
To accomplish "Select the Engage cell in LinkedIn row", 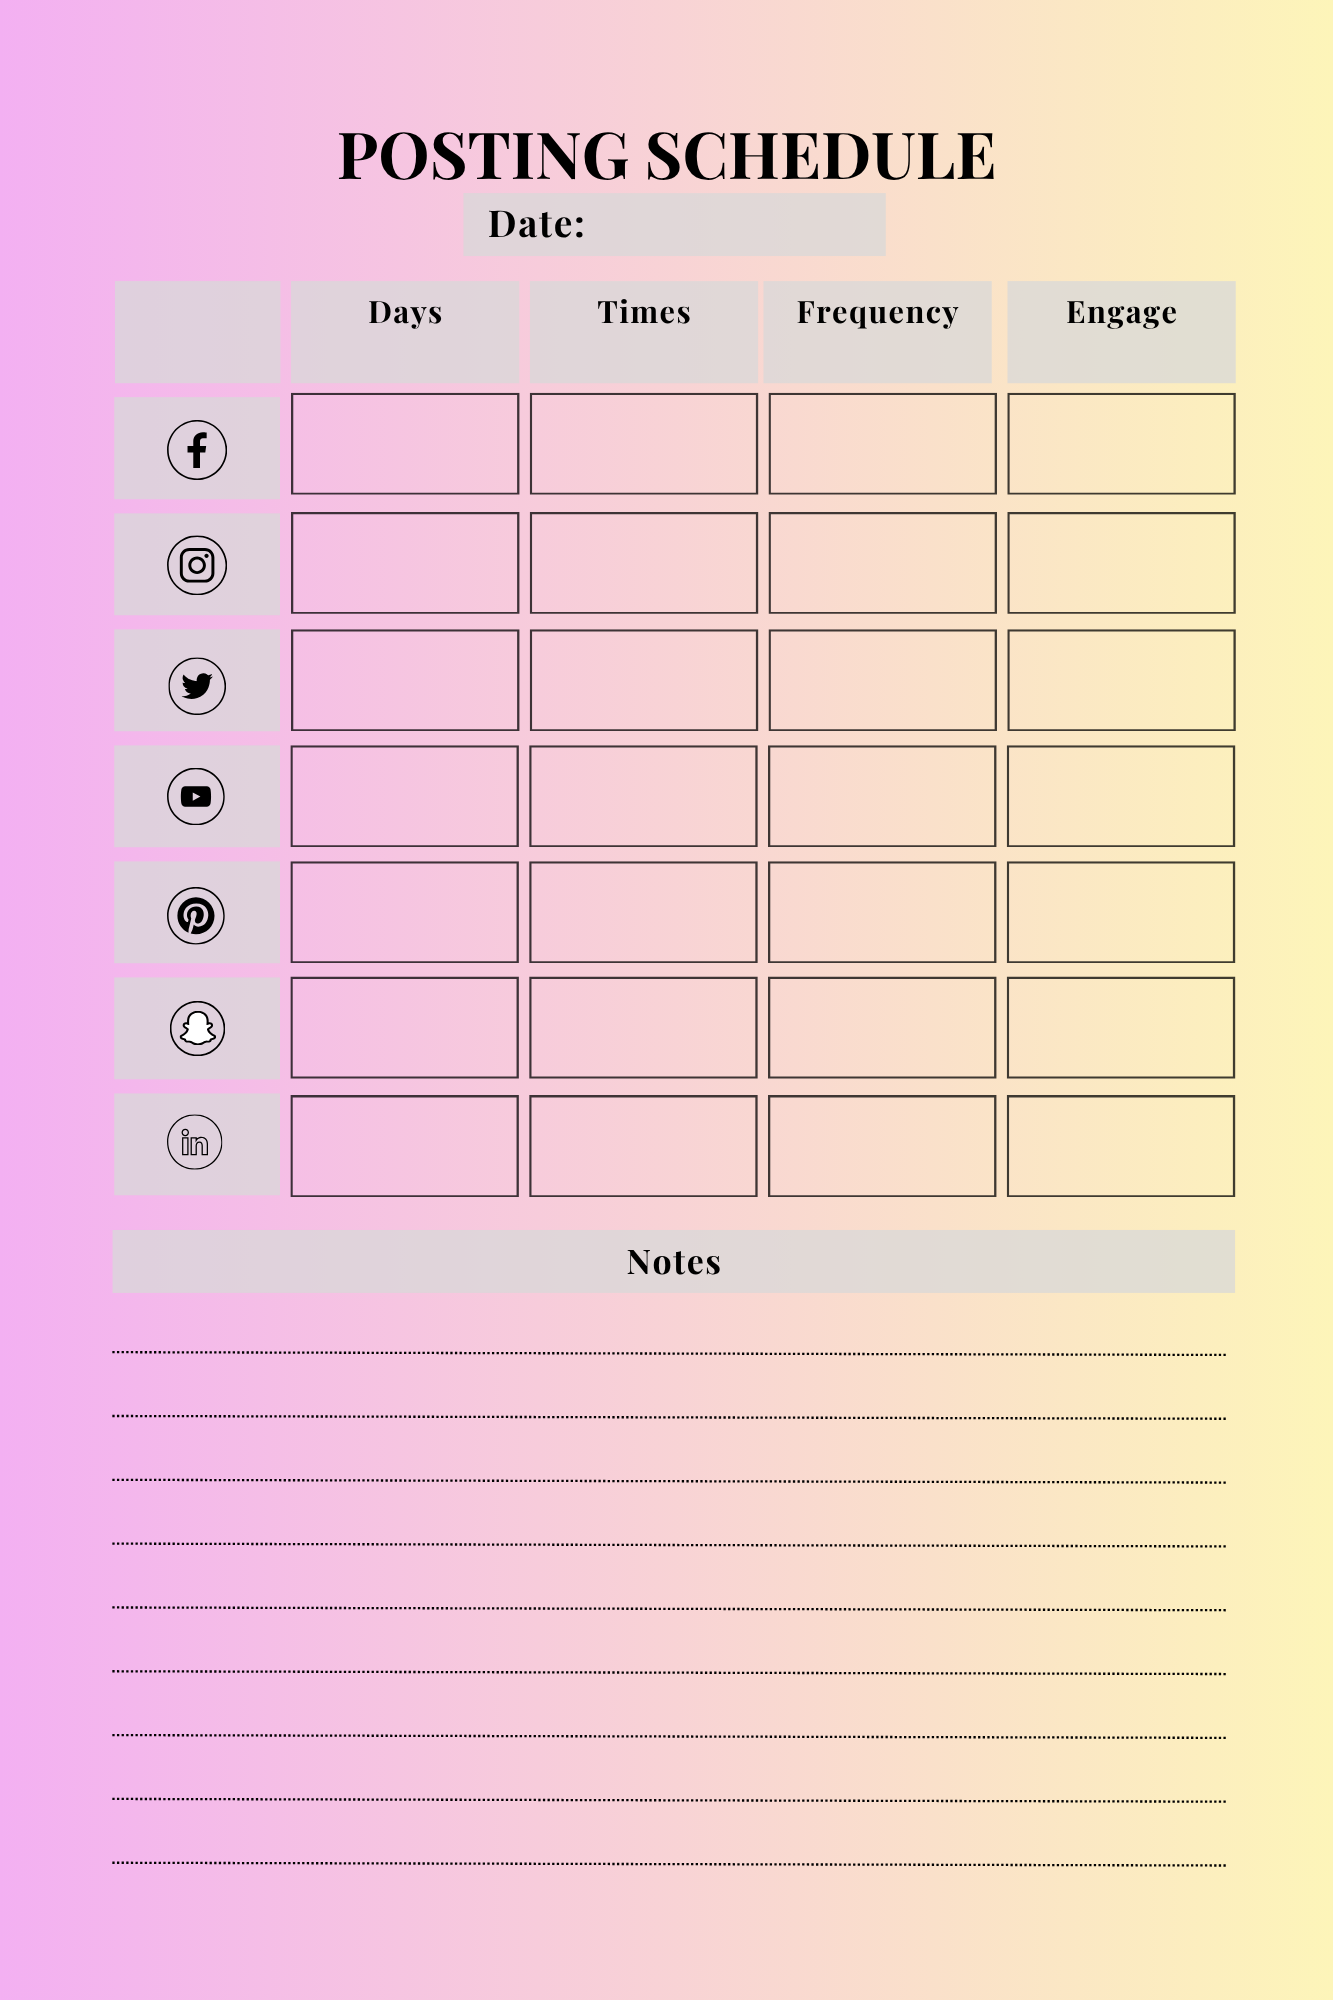I will (x=1121, y=1146).
